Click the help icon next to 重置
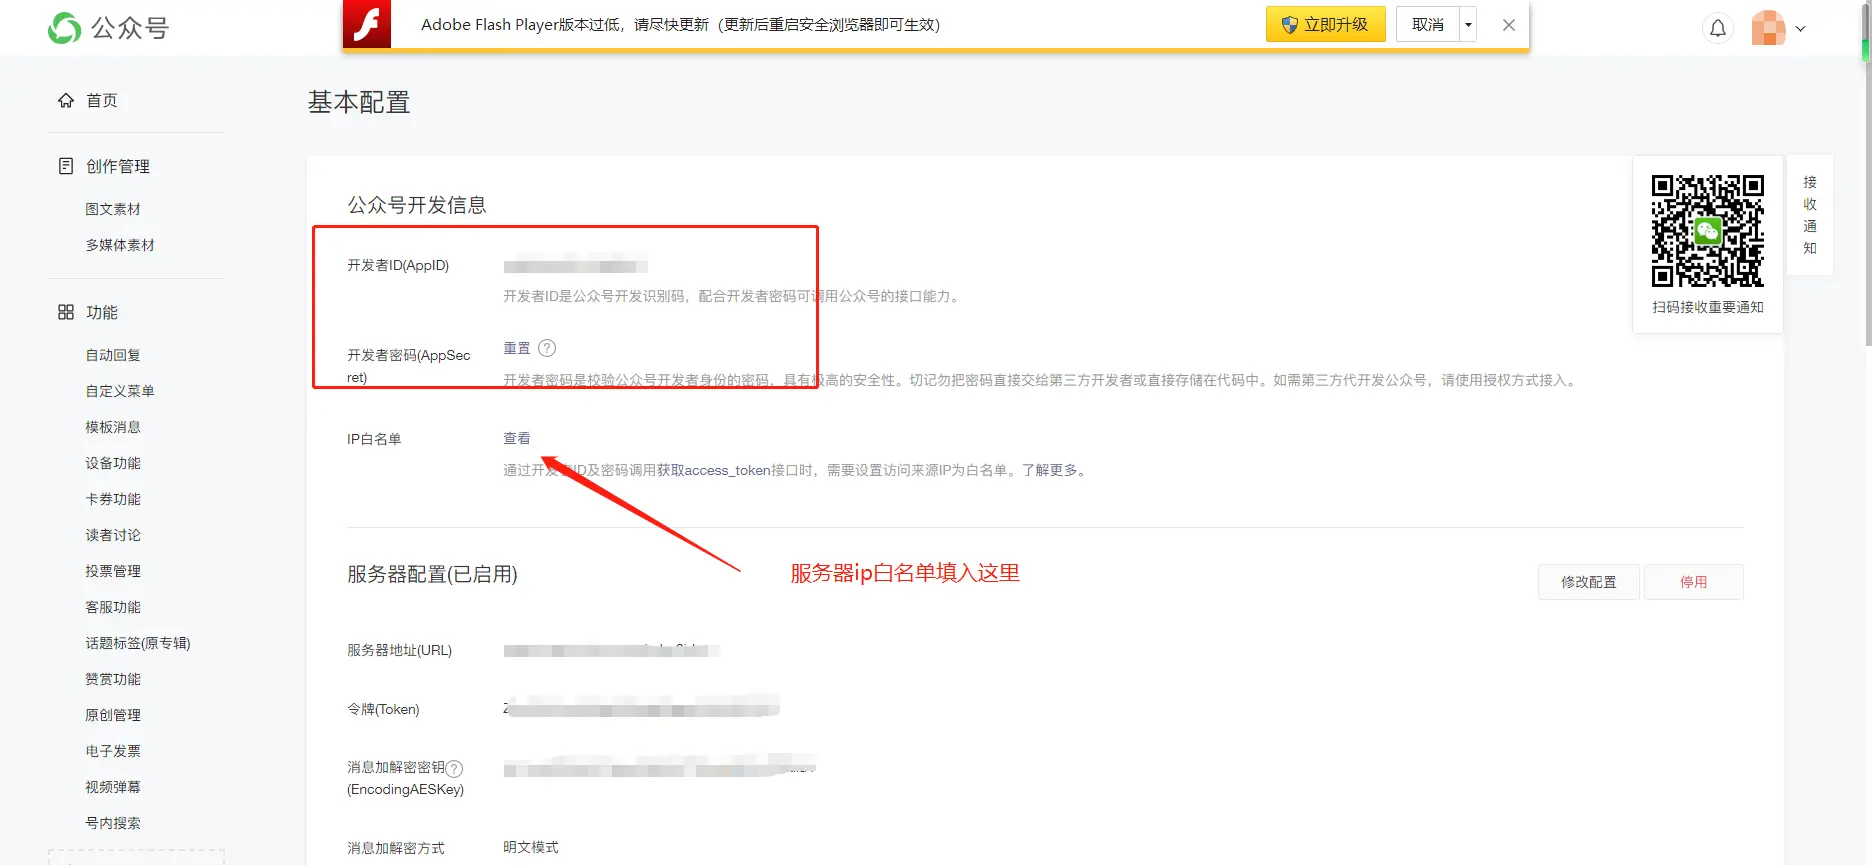 tap(547, 348)
